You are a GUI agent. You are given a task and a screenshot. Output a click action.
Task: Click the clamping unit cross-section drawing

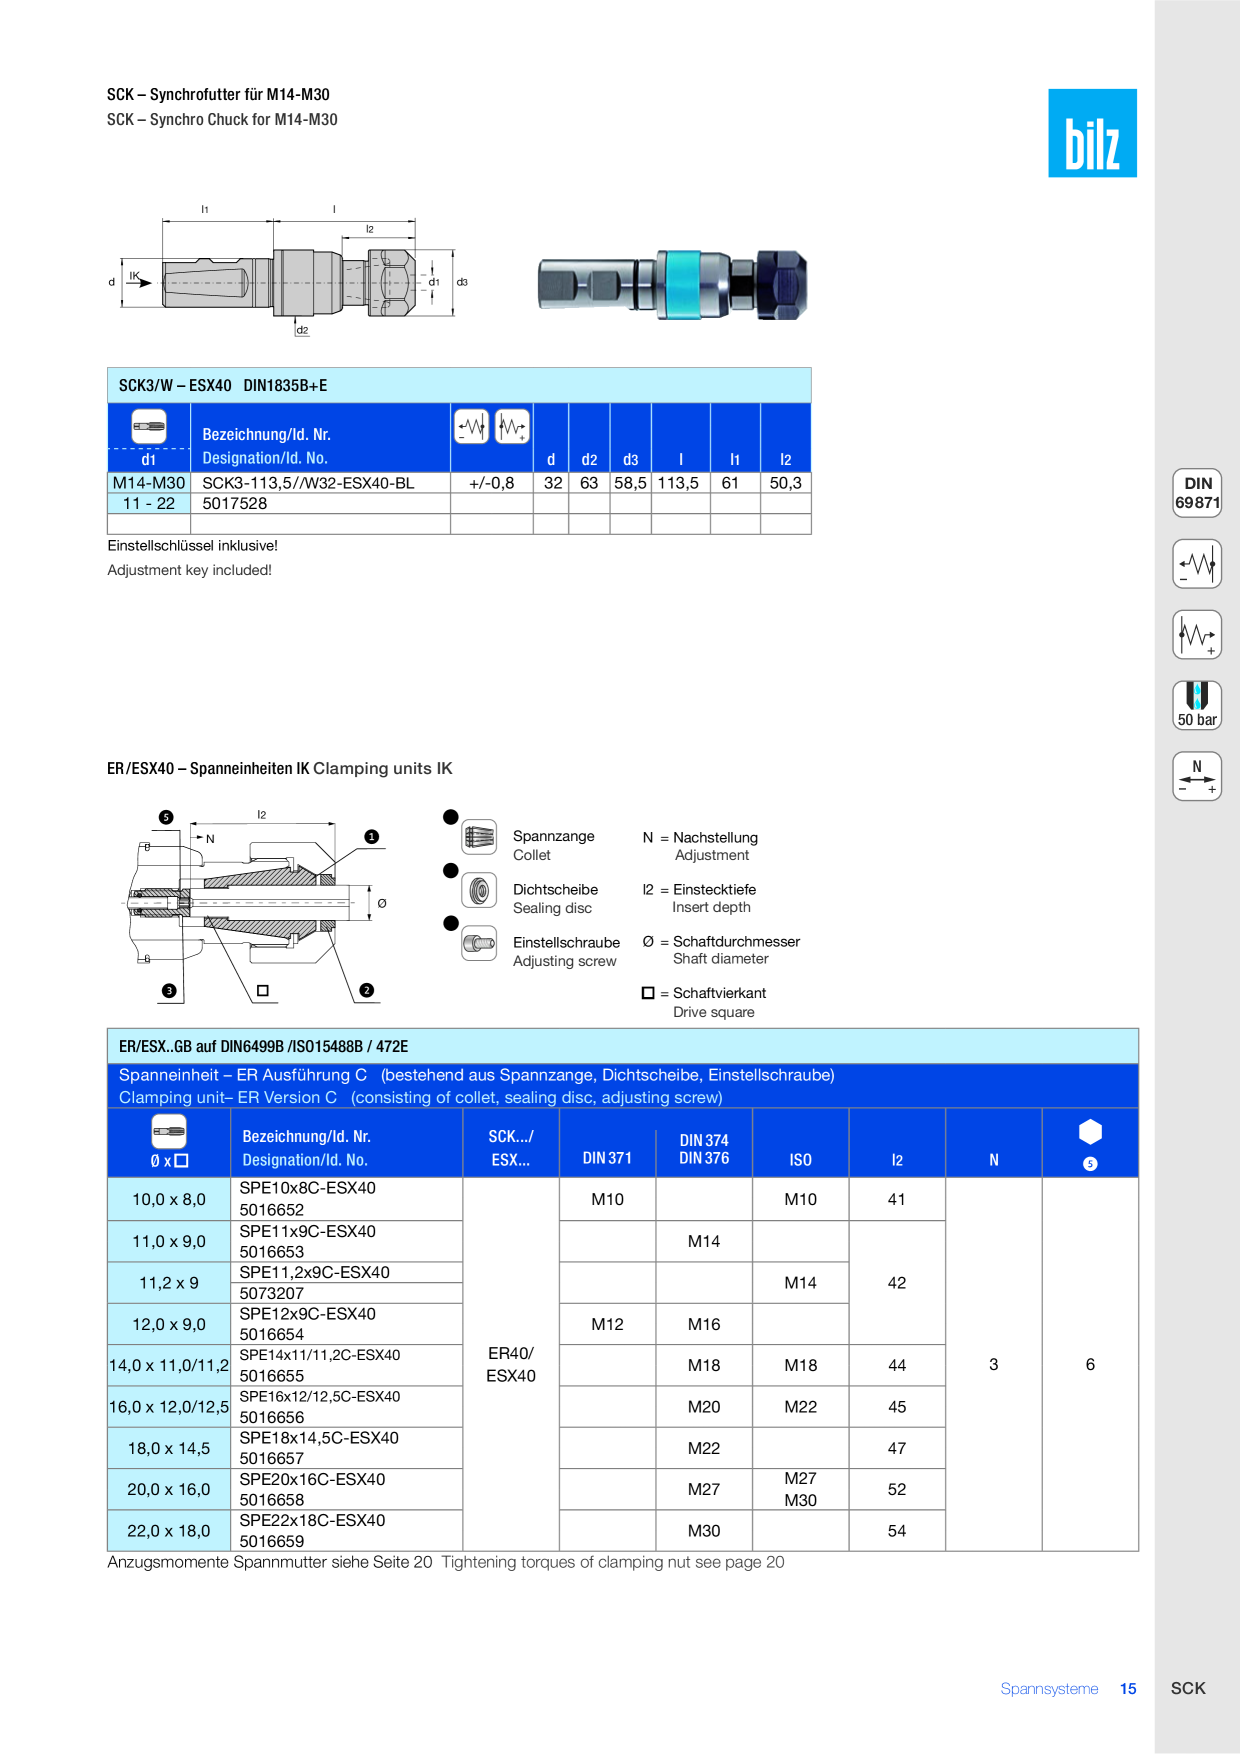point(257,906)
